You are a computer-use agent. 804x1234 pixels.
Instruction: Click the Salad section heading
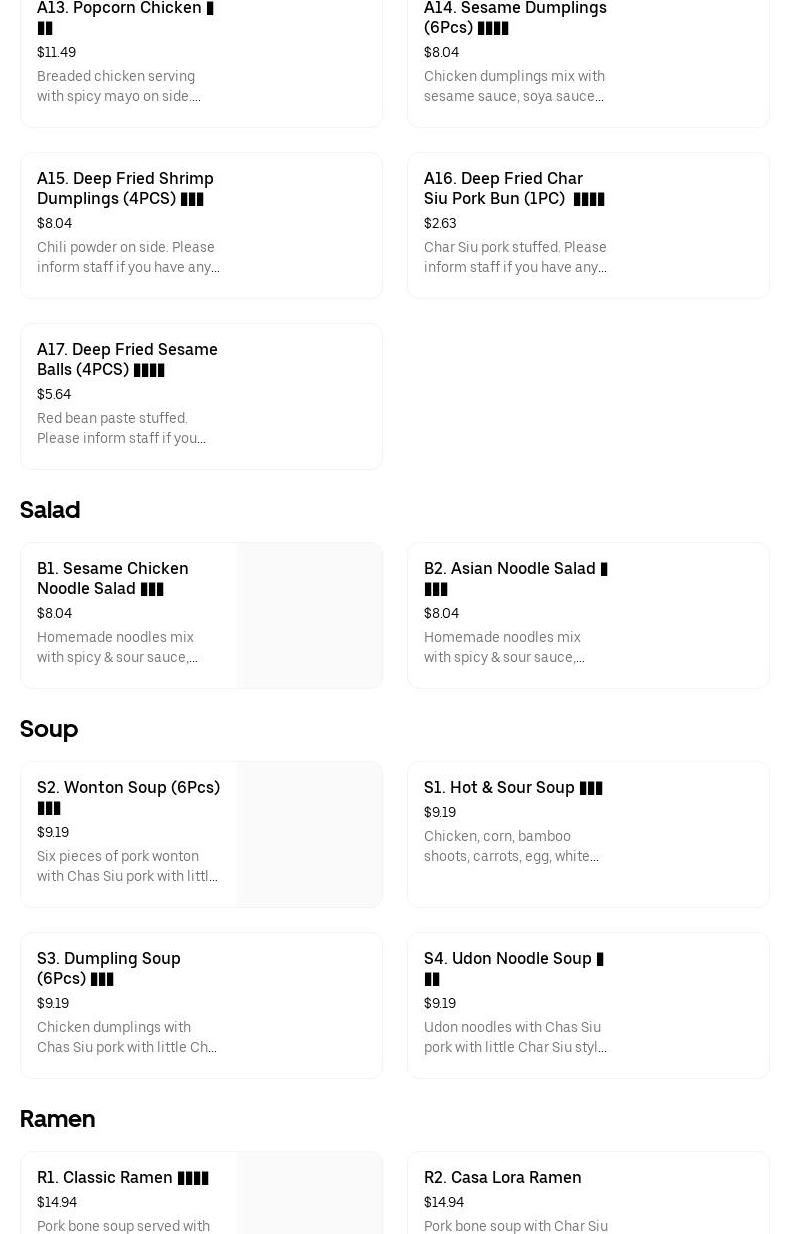click(x=50, y=510)
